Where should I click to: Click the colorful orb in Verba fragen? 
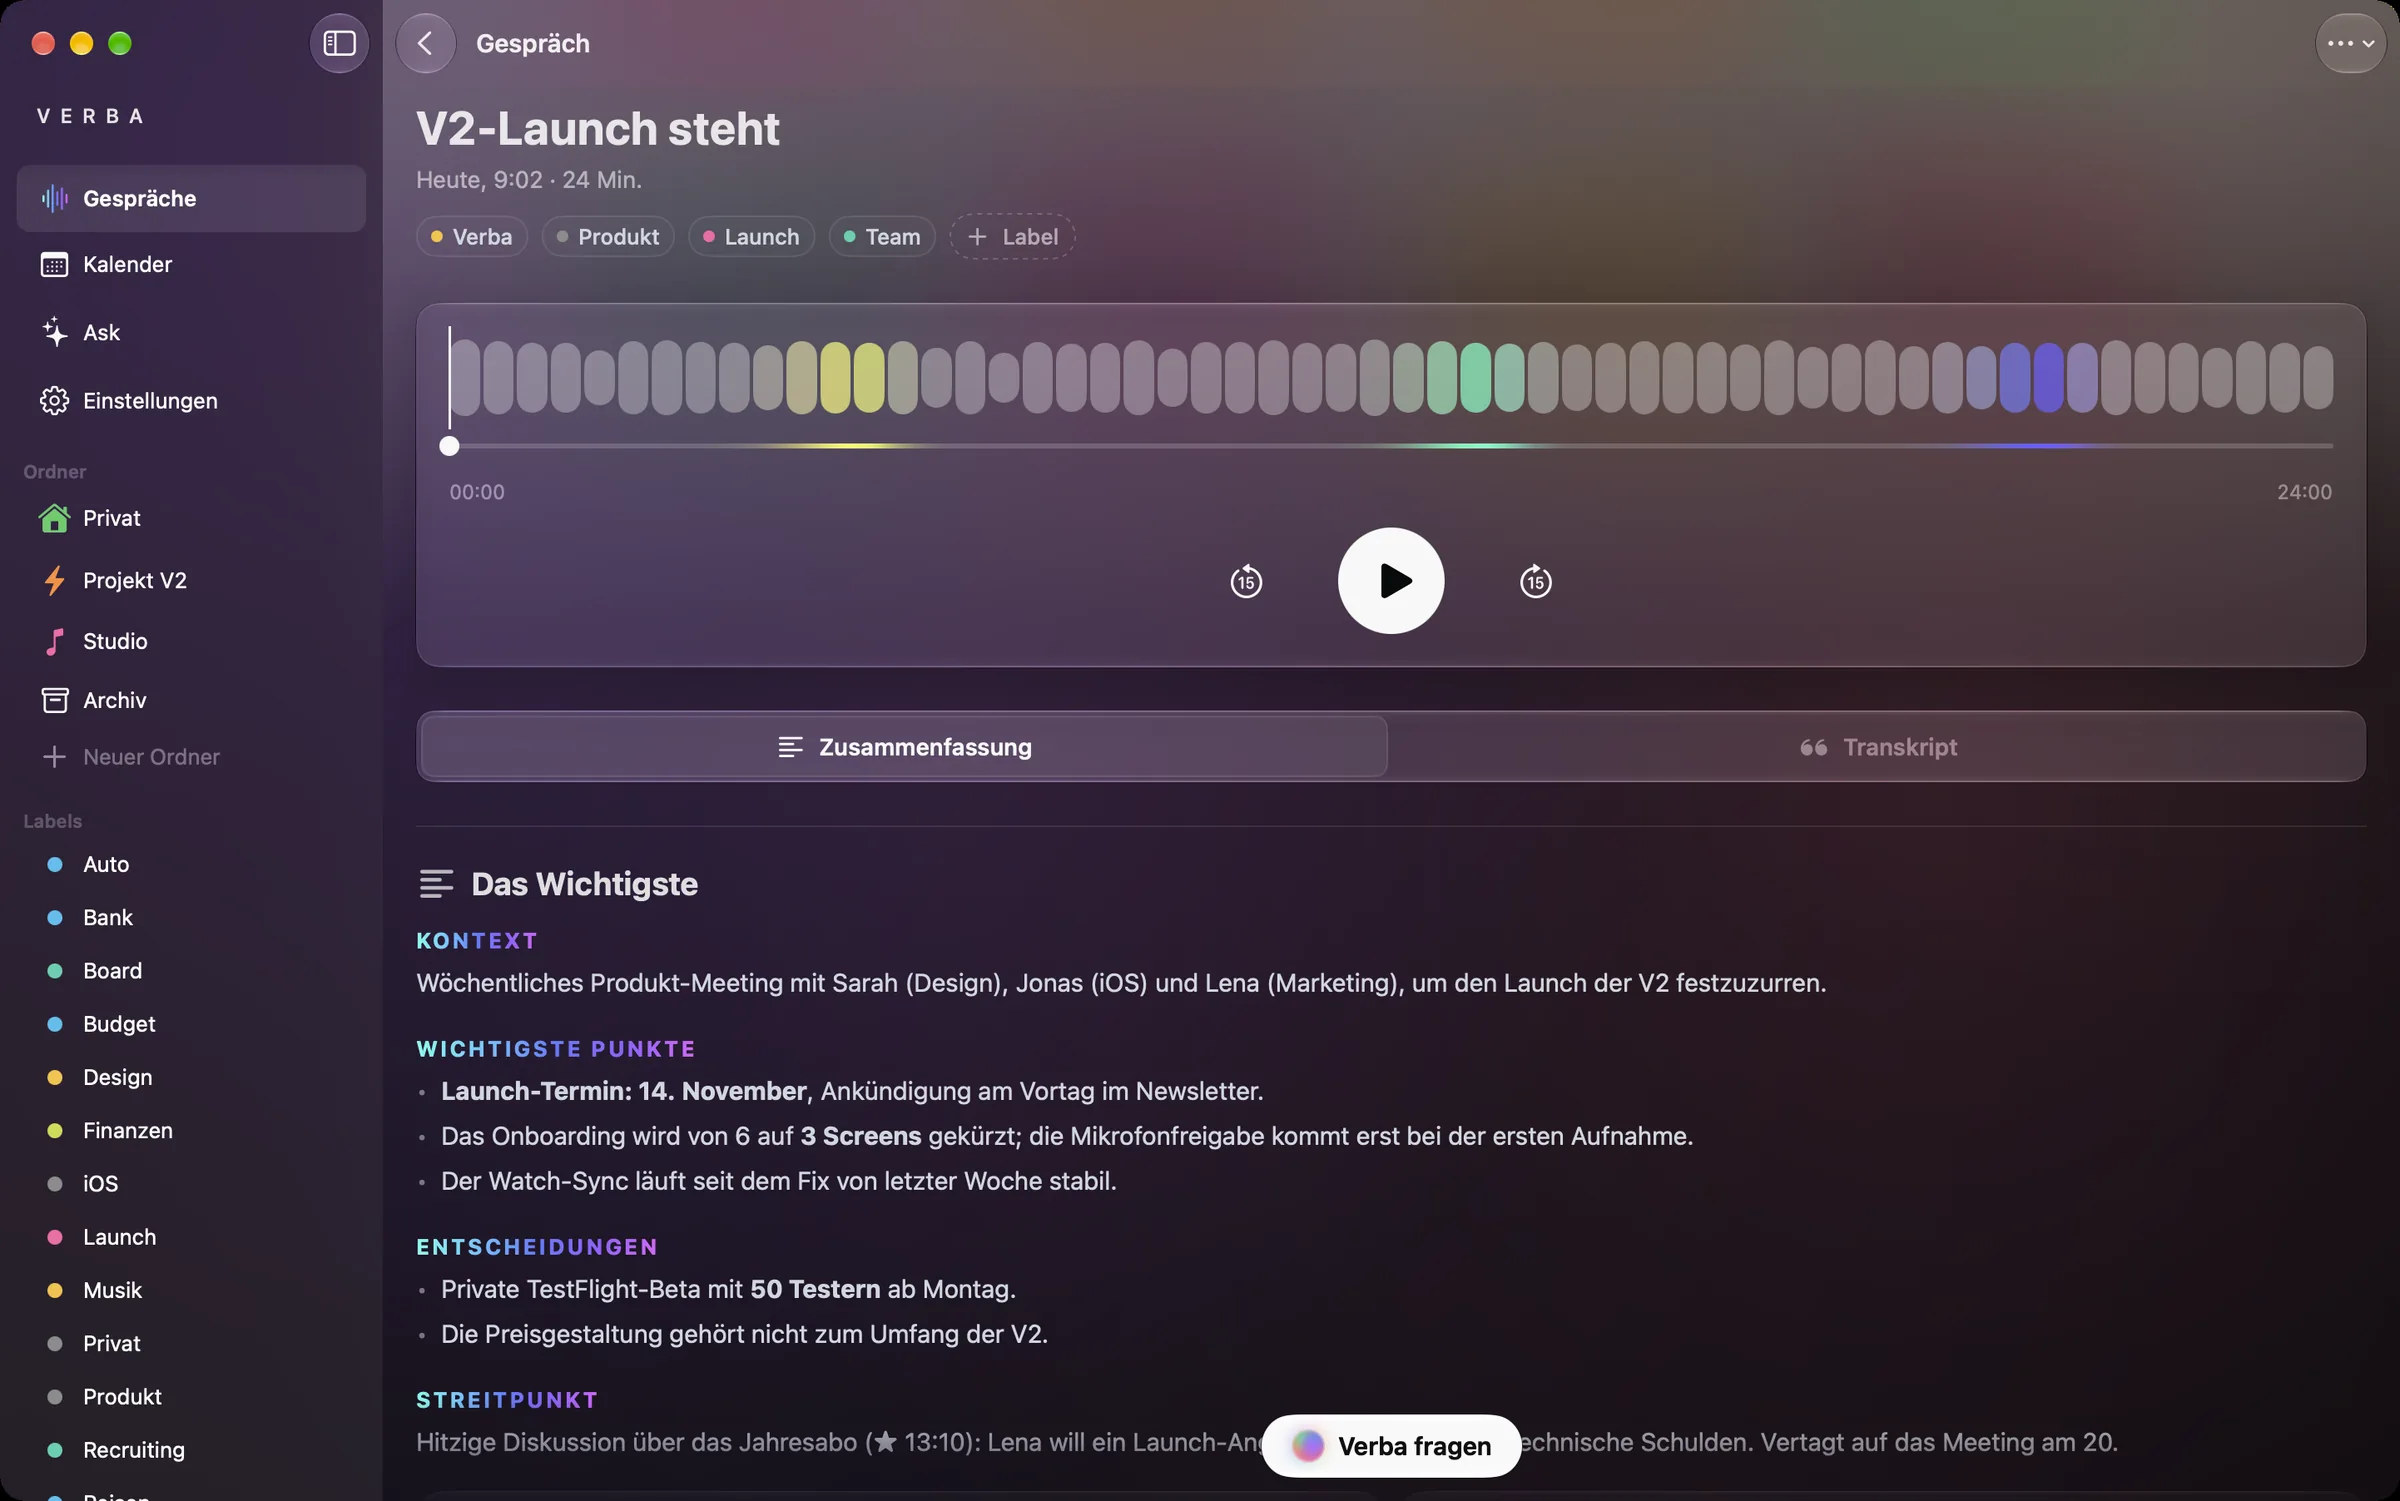click(1308, 1446)
